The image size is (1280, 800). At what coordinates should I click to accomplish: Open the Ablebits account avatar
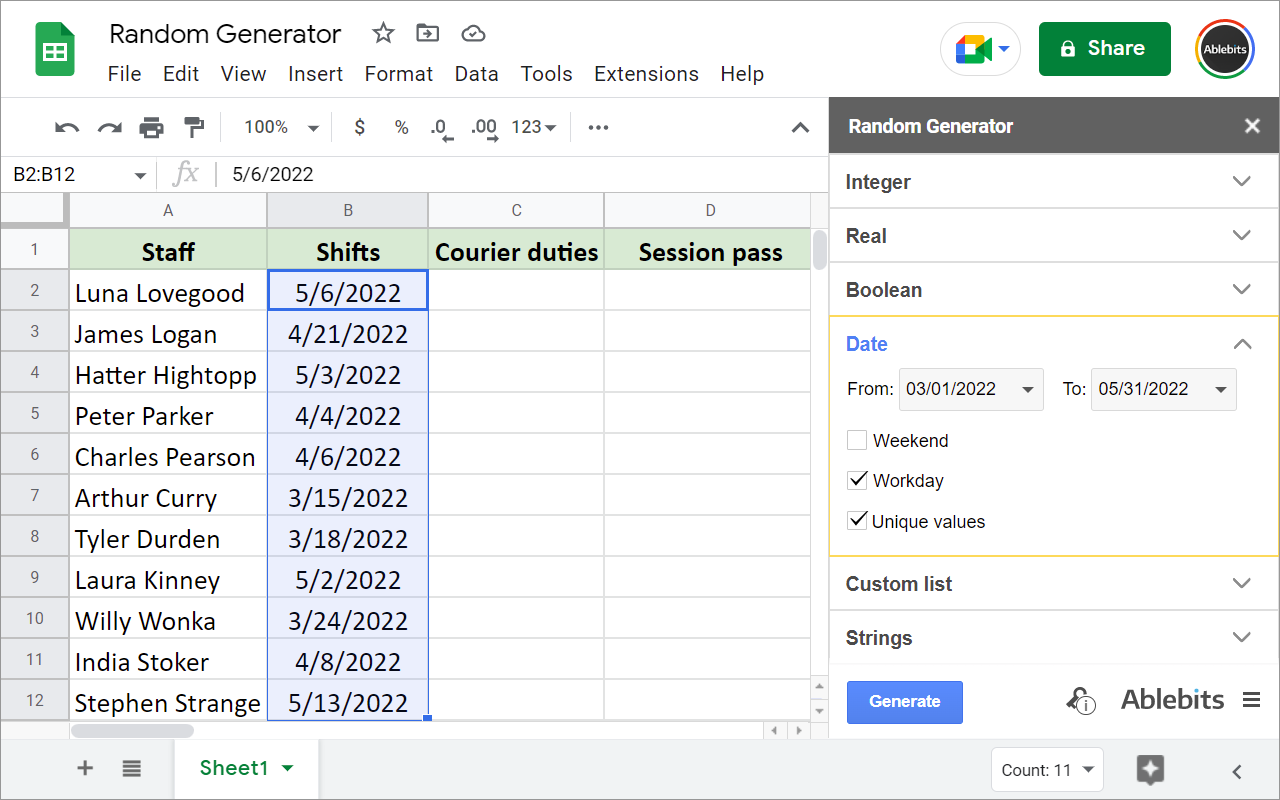pyautogui.click(x=1225, y=49)
